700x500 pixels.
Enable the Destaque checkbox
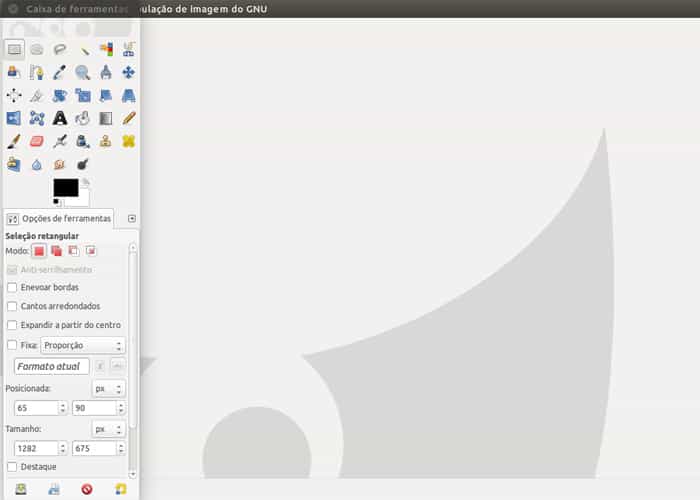point(12,467)
